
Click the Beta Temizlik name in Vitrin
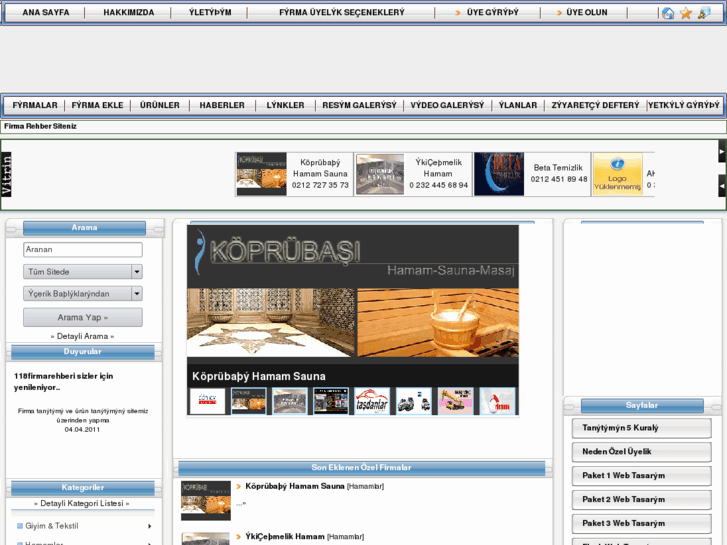tap(558, 168)
